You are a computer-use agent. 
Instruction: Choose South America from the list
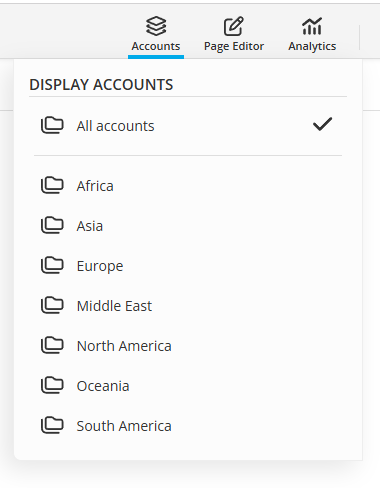[x=188, y=426]
